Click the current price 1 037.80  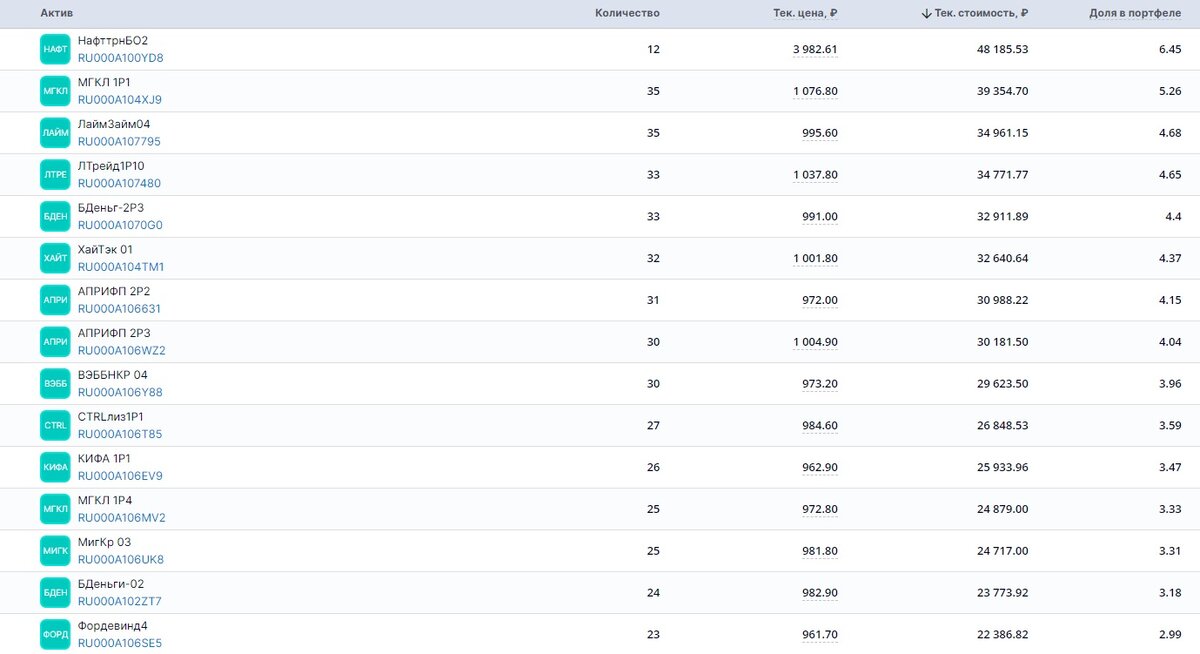(815, 175)
